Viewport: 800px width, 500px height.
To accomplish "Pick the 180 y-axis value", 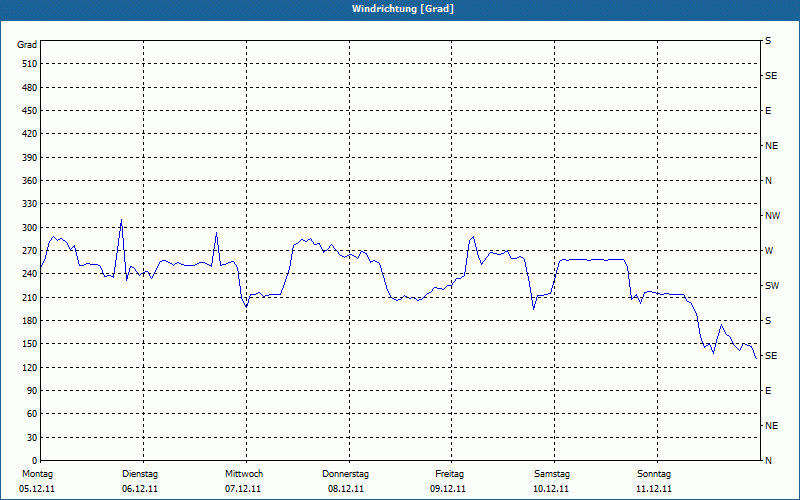I will tap(30, 320).
